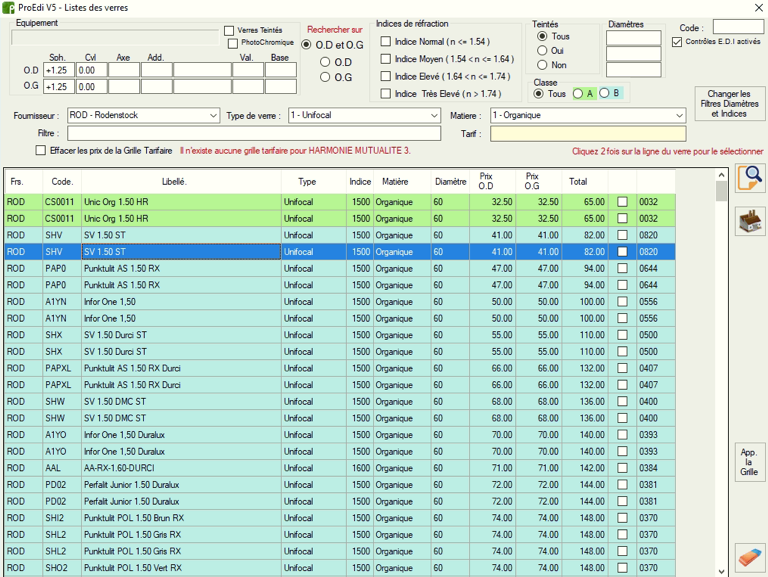Viewport: 768px width, 577px height.
Task: Open the Type de verre dropdown
Action: tap(434, 116)
